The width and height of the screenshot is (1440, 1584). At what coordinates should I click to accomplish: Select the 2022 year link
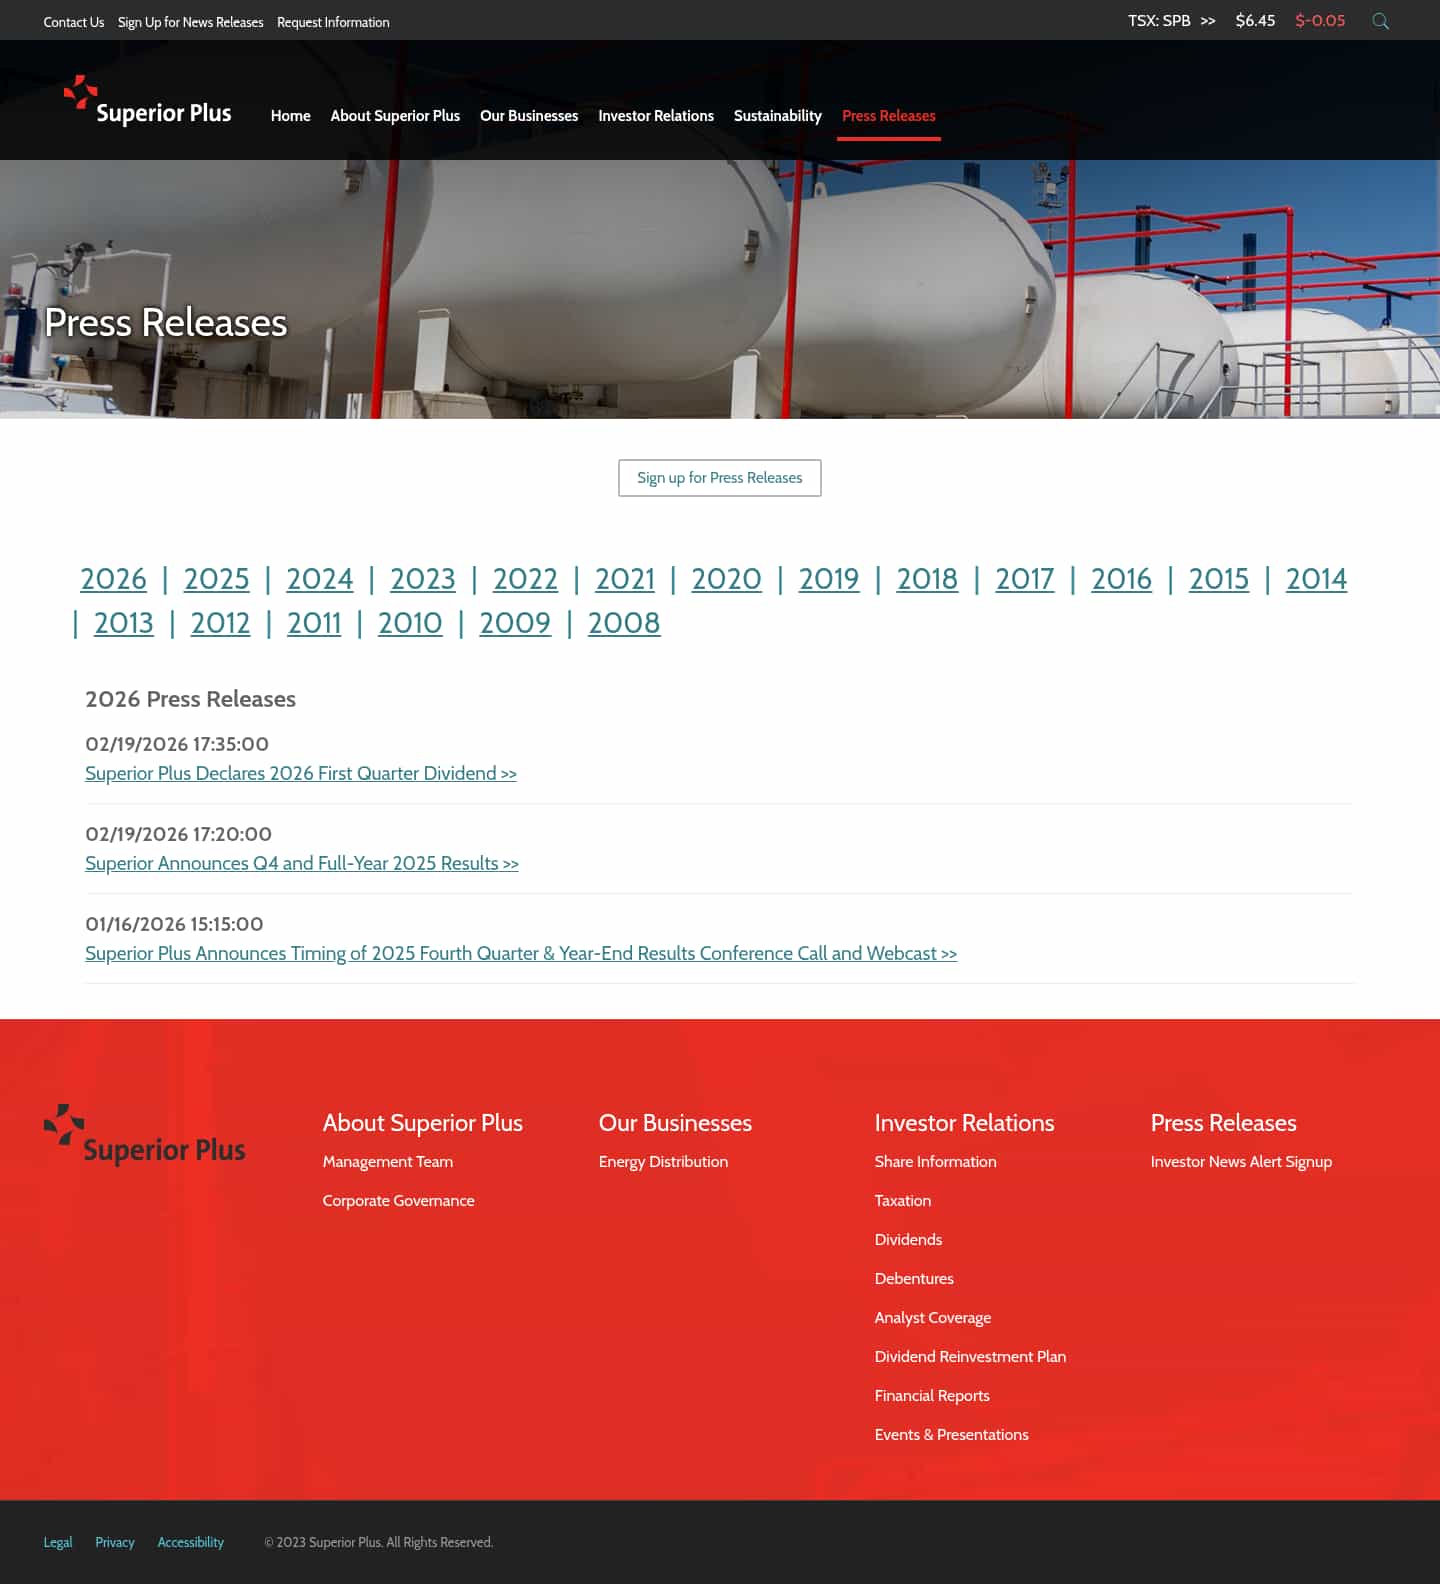pyautogui.click(x=525, y=579)
